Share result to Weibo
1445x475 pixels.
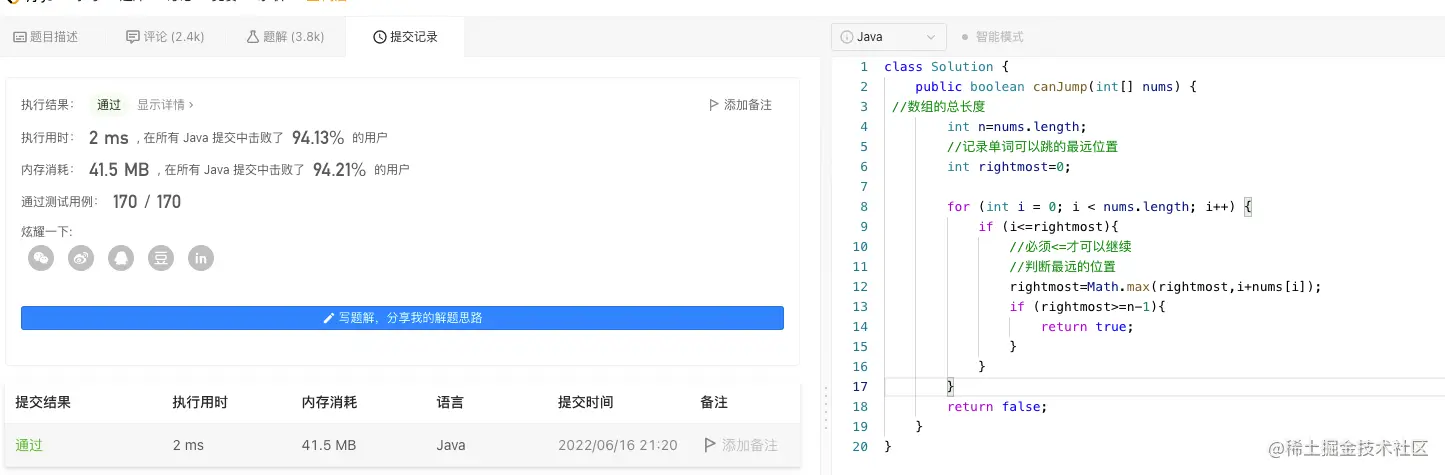[x=81, y=258]
